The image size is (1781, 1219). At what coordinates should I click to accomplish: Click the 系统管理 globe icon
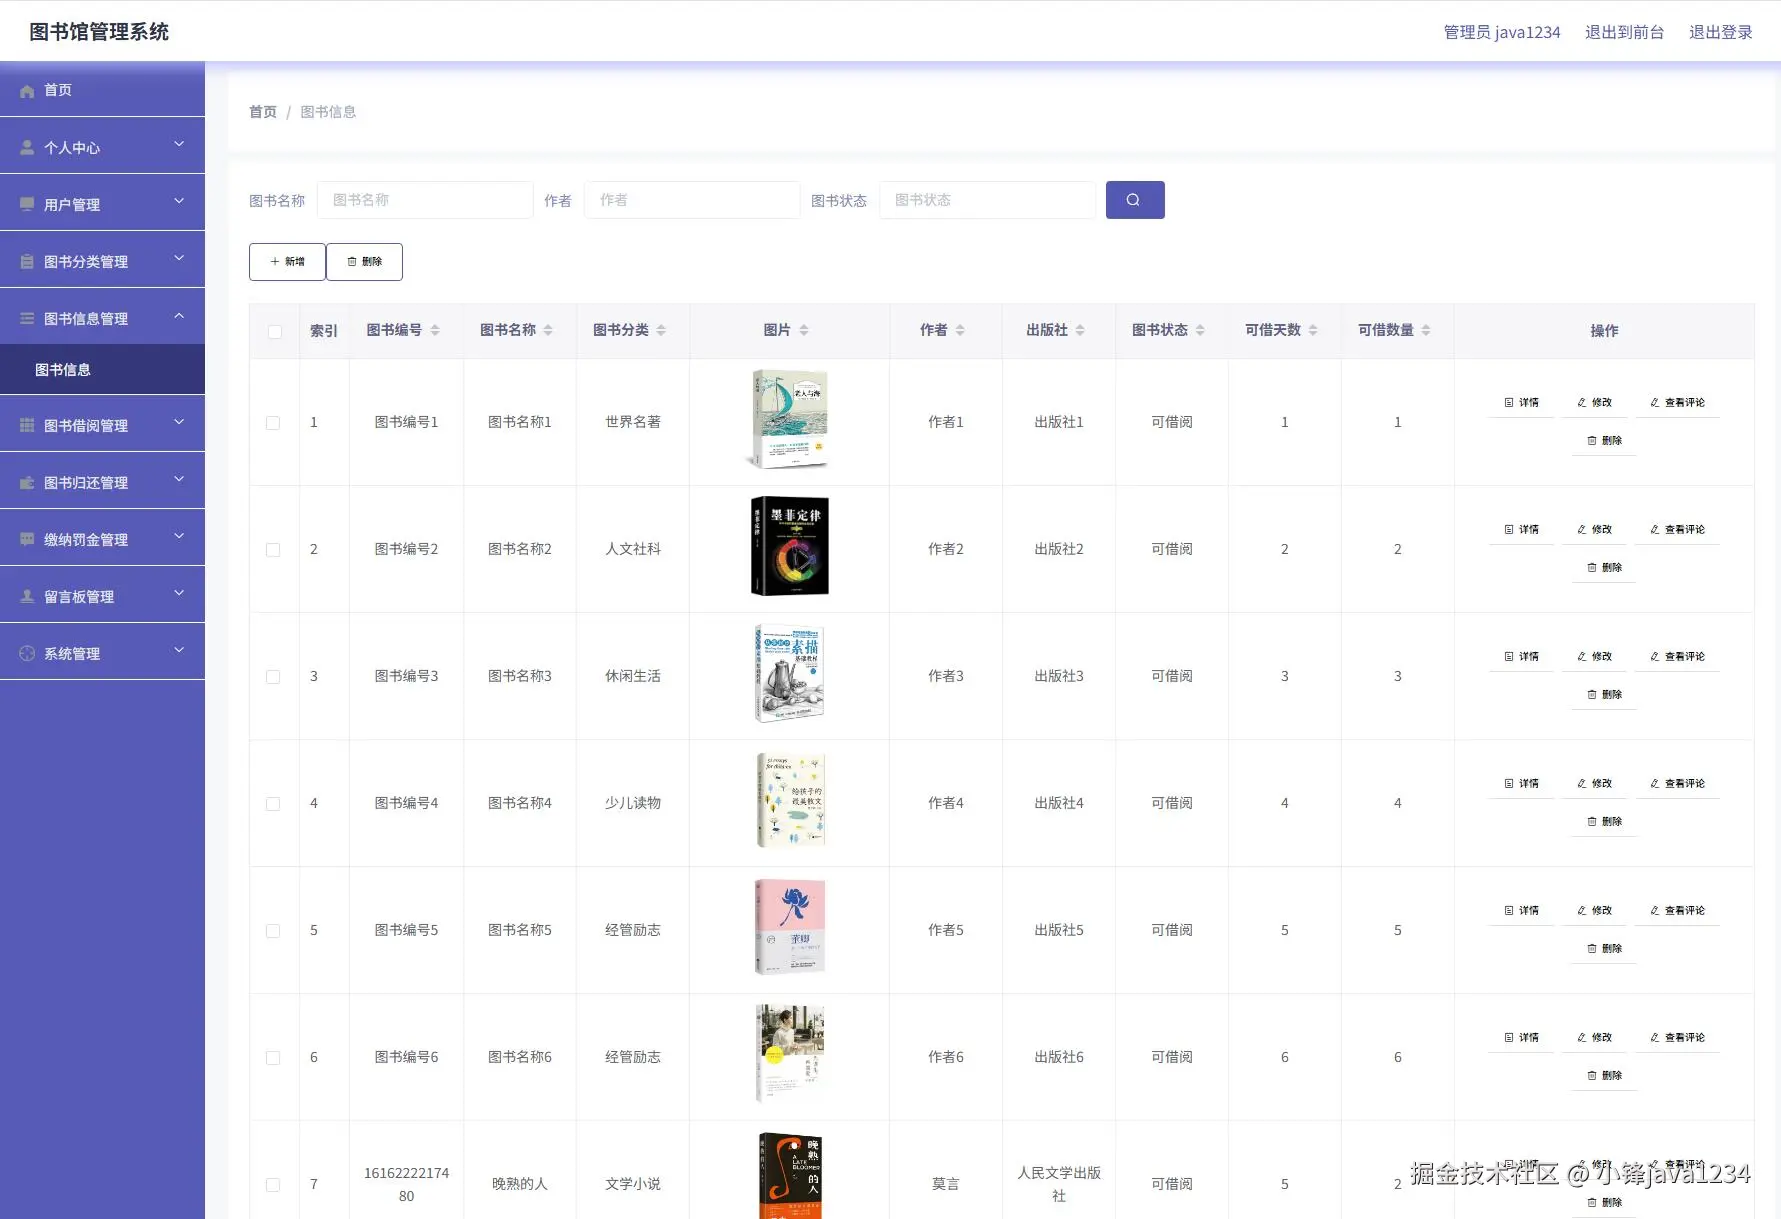coord(27,654)
